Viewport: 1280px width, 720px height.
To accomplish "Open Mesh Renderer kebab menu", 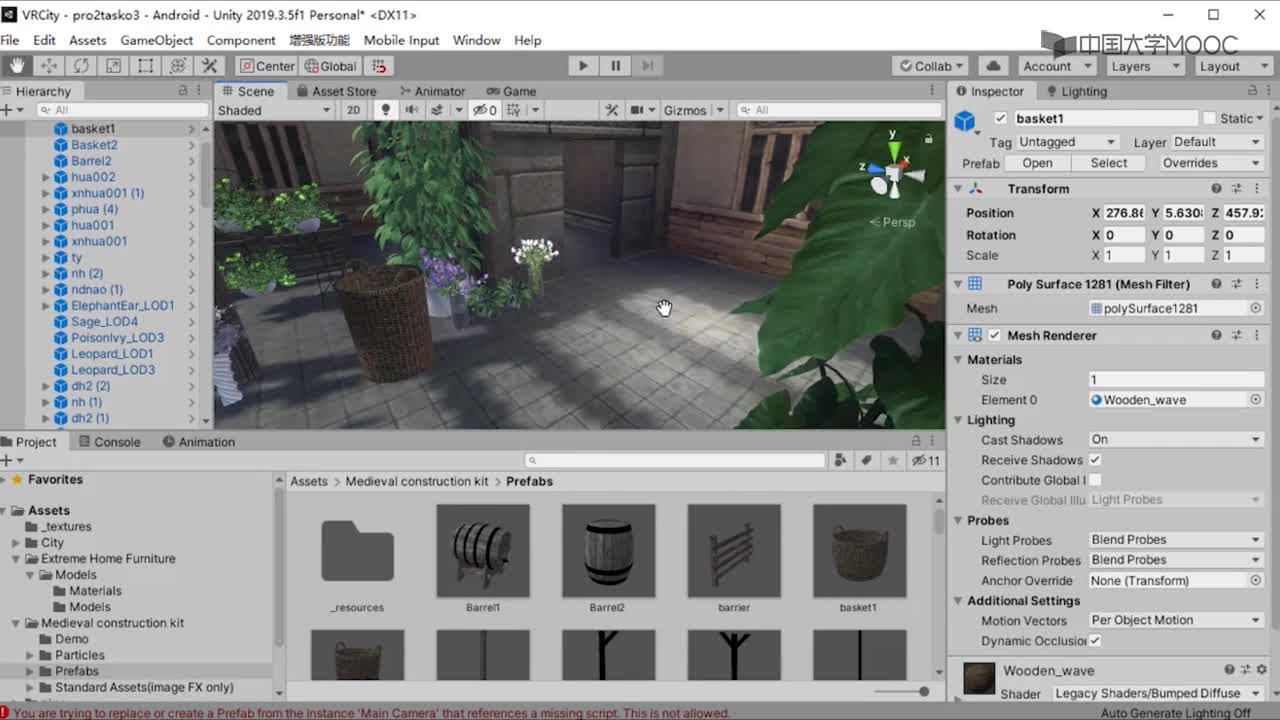I will point(1256,336).
